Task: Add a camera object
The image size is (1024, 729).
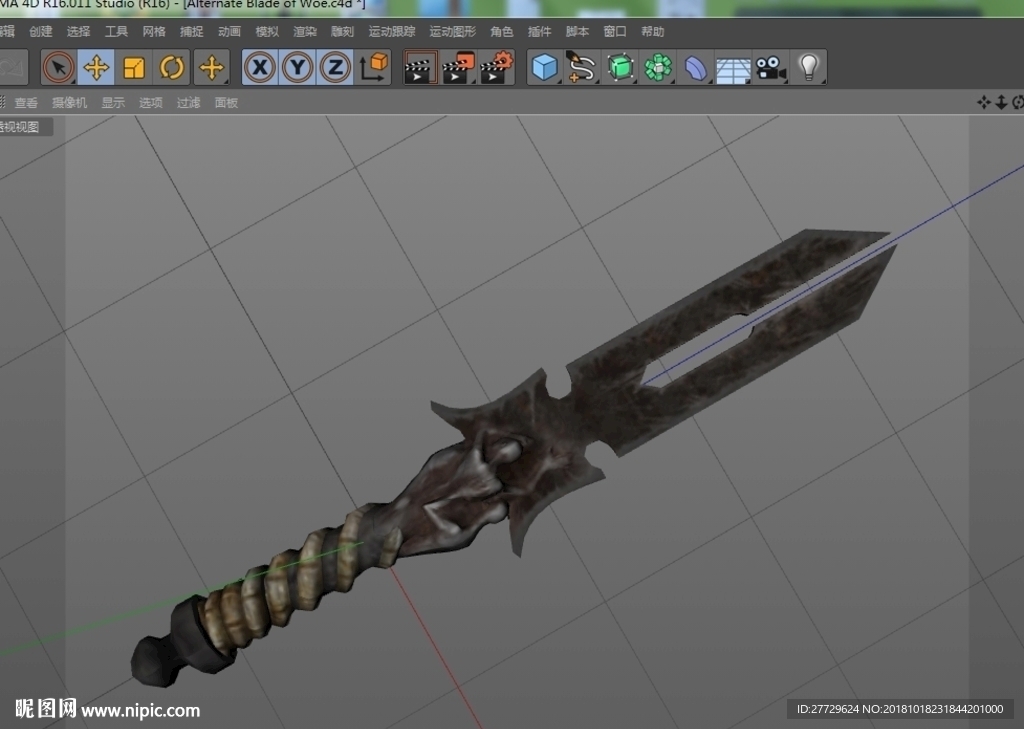Action: (x=771, y=67)
